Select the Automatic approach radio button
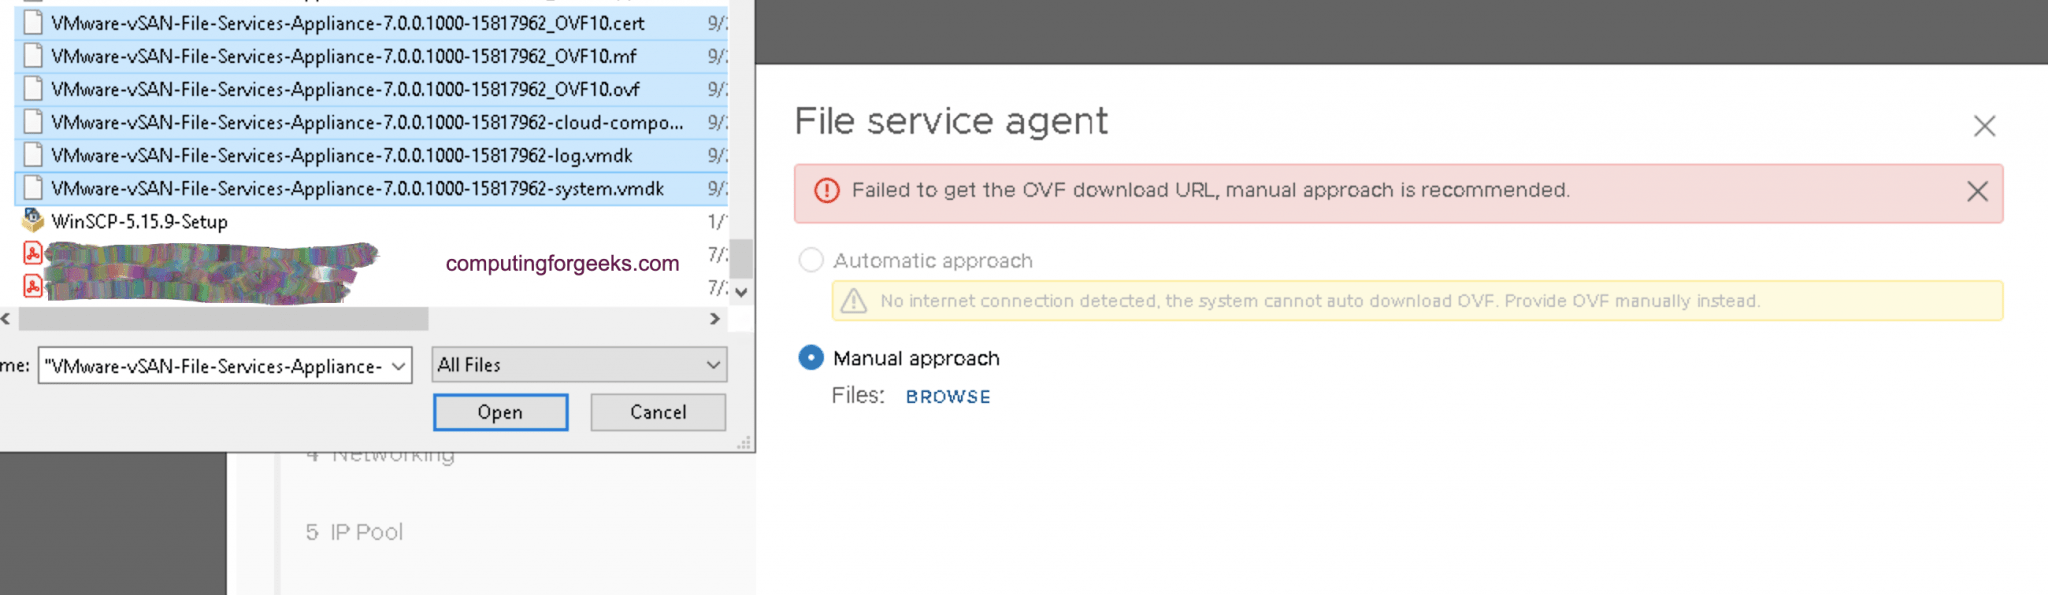The width and height of the screenshot is (2048, 595). pos(810,260)
